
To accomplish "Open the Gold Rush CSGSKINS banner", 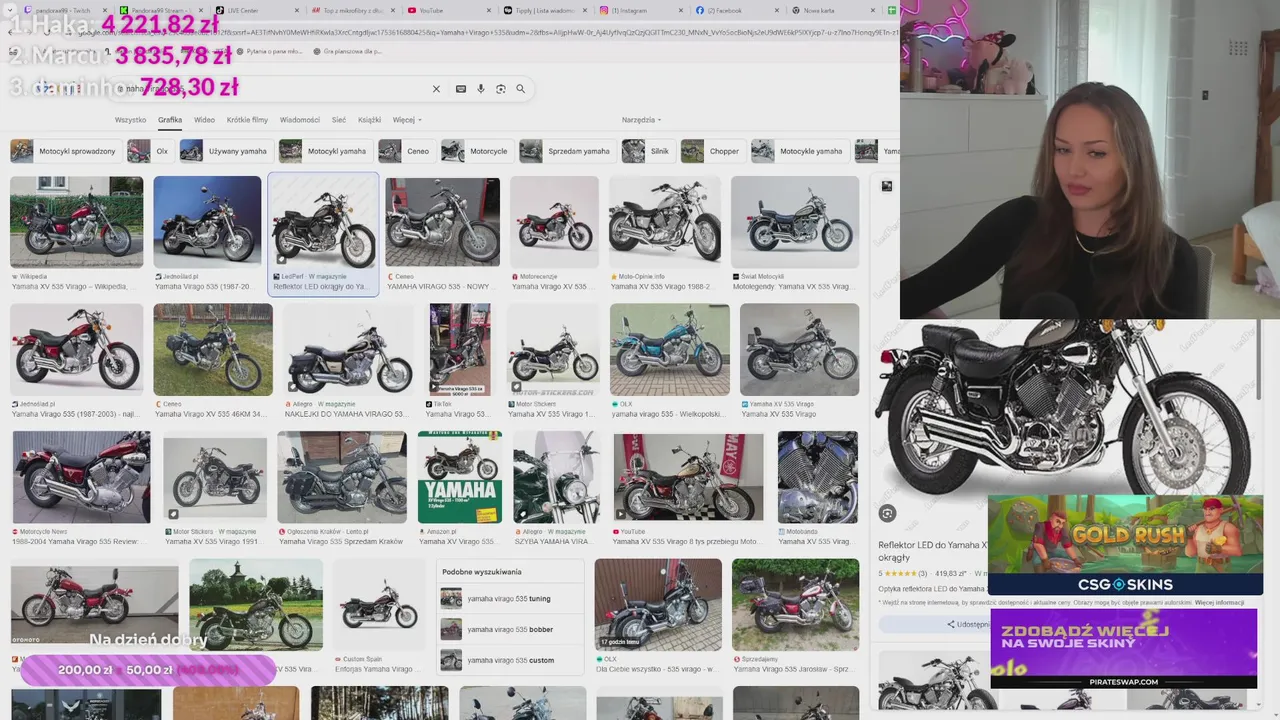I will [x=1125, y=545].
